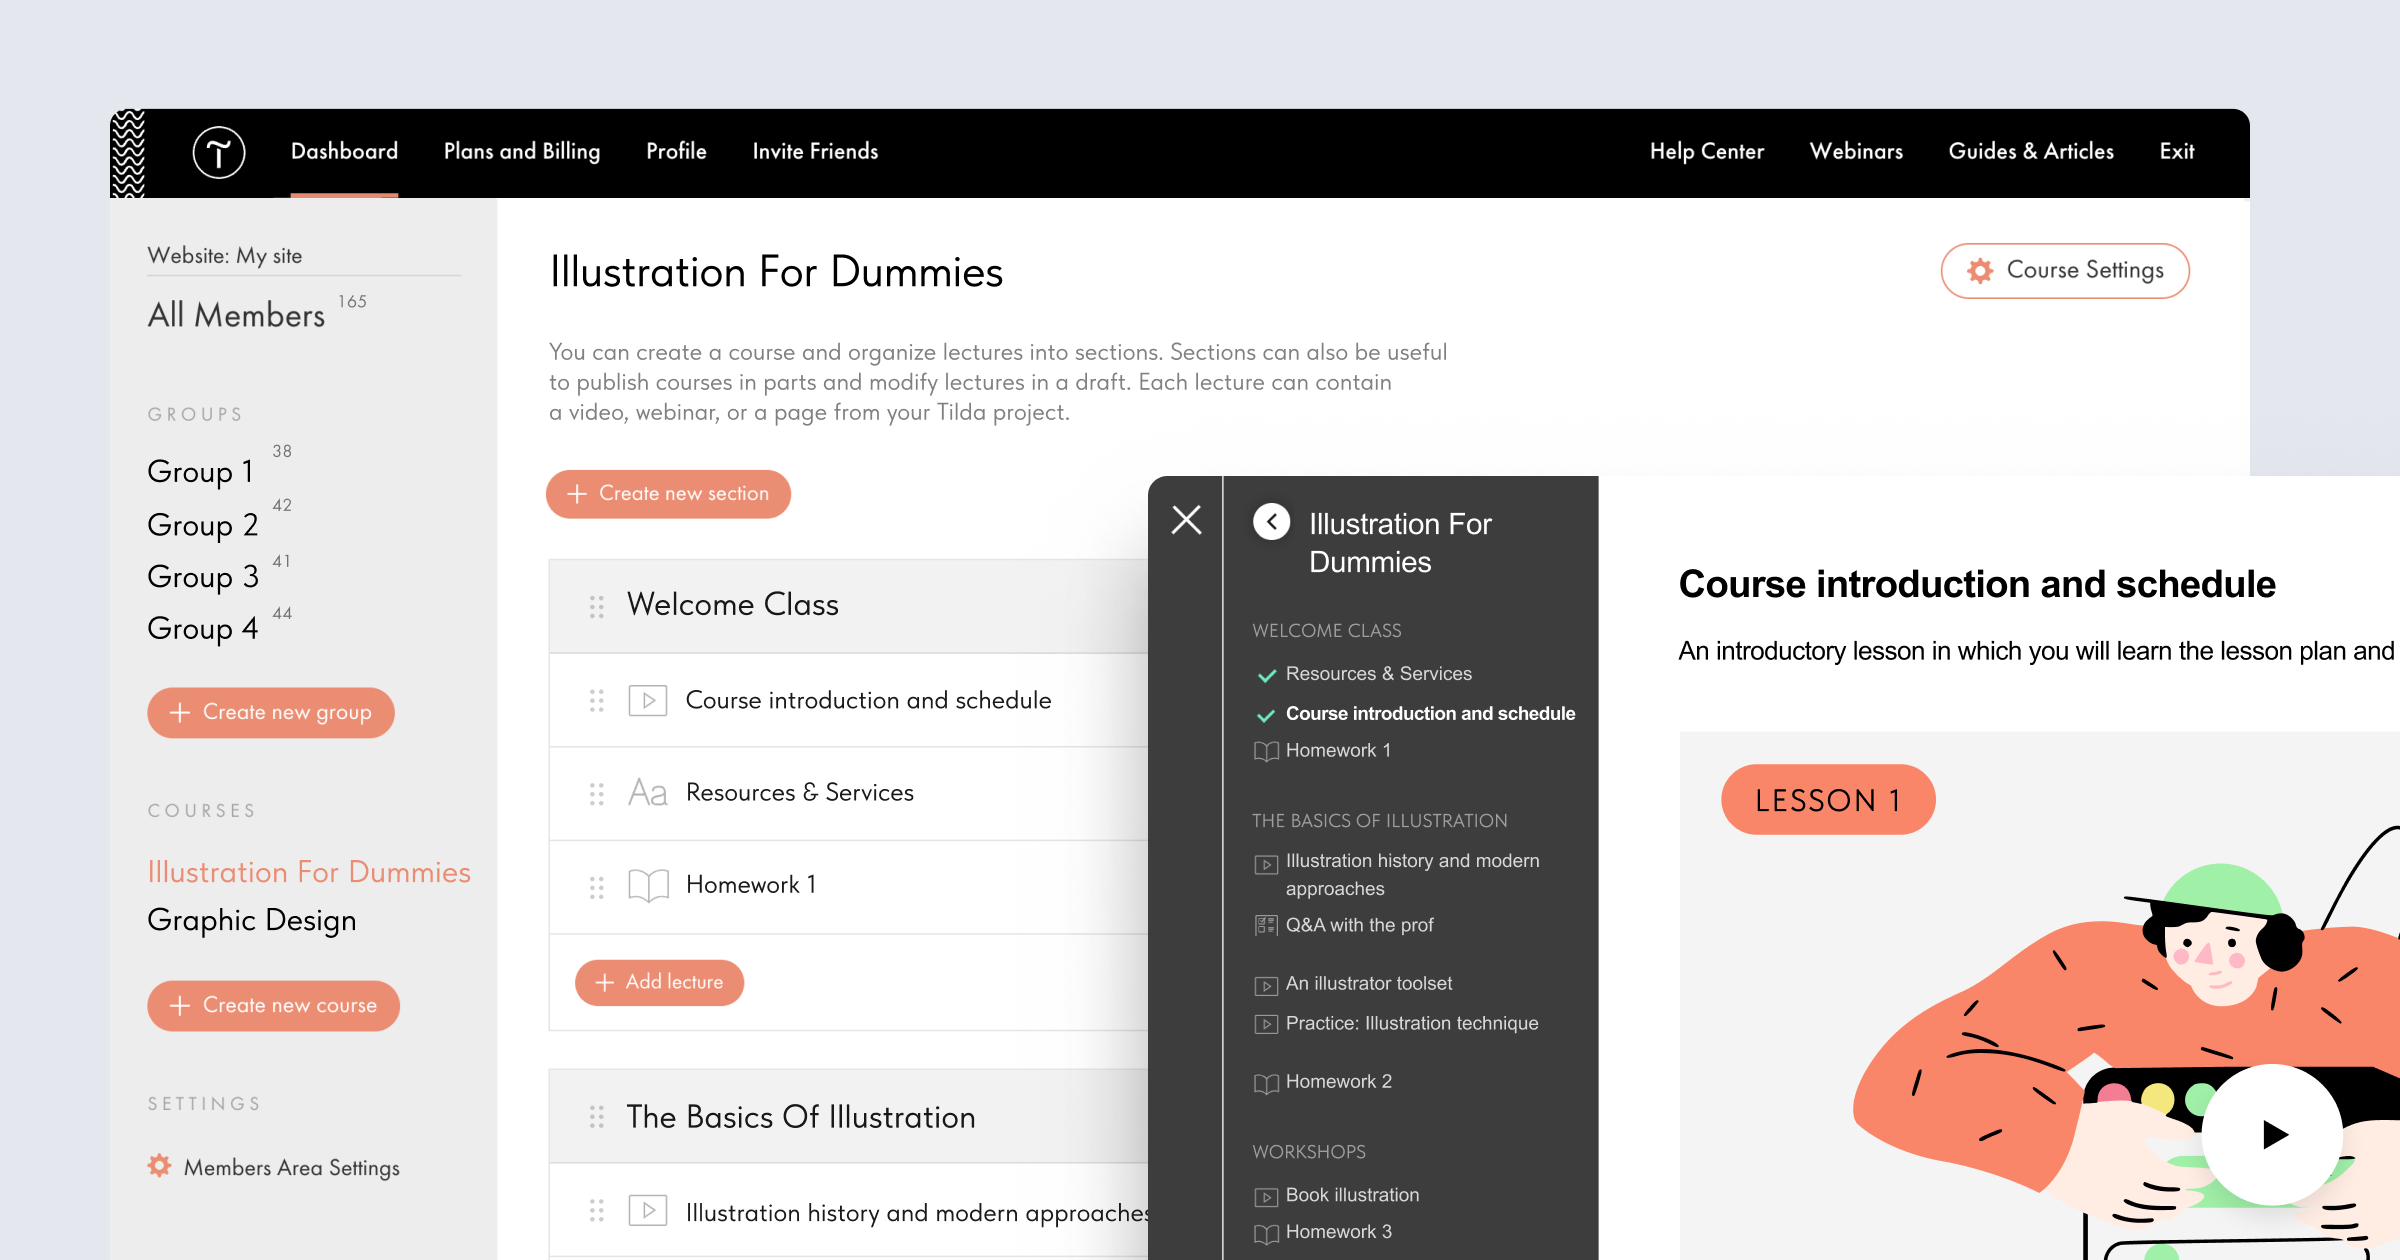2400x1260 pixels.
Task: Open Invite Friends page
Action: [815, 151]
